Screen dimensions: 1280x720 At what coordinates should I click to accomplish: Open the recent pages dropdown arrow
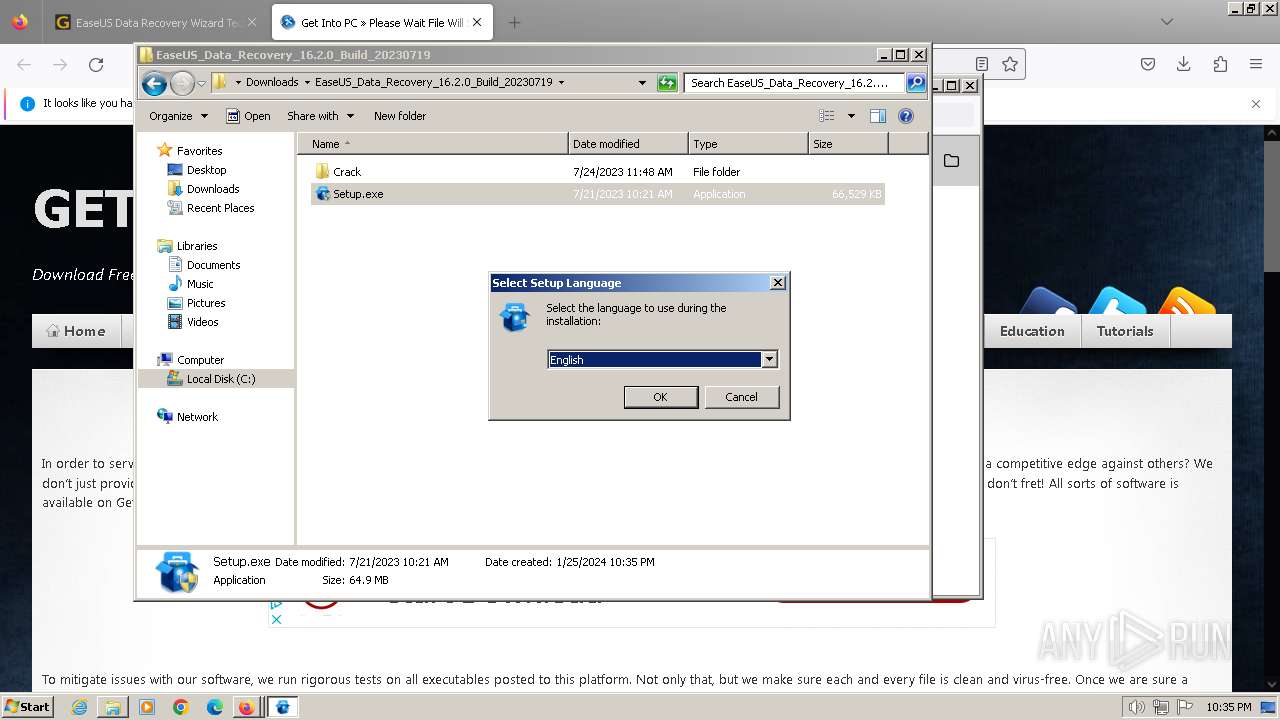point(201,83)
